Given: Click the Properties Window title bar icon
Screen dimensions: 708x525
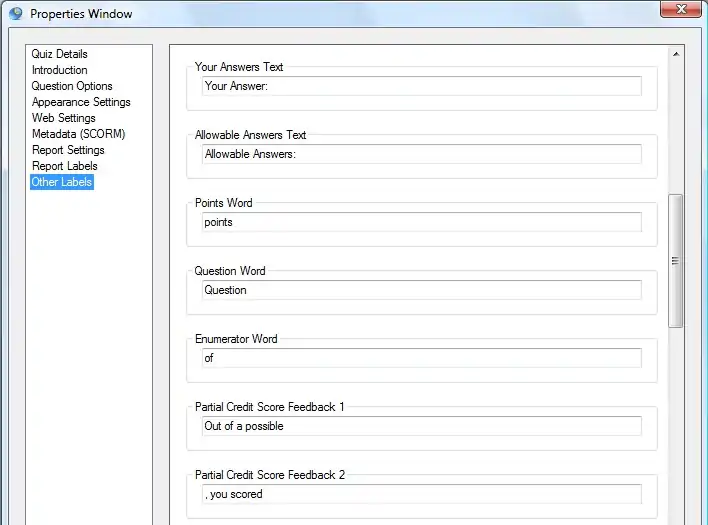Looking at the screenshot, I should pyautogui.click(x=15, y=14).
